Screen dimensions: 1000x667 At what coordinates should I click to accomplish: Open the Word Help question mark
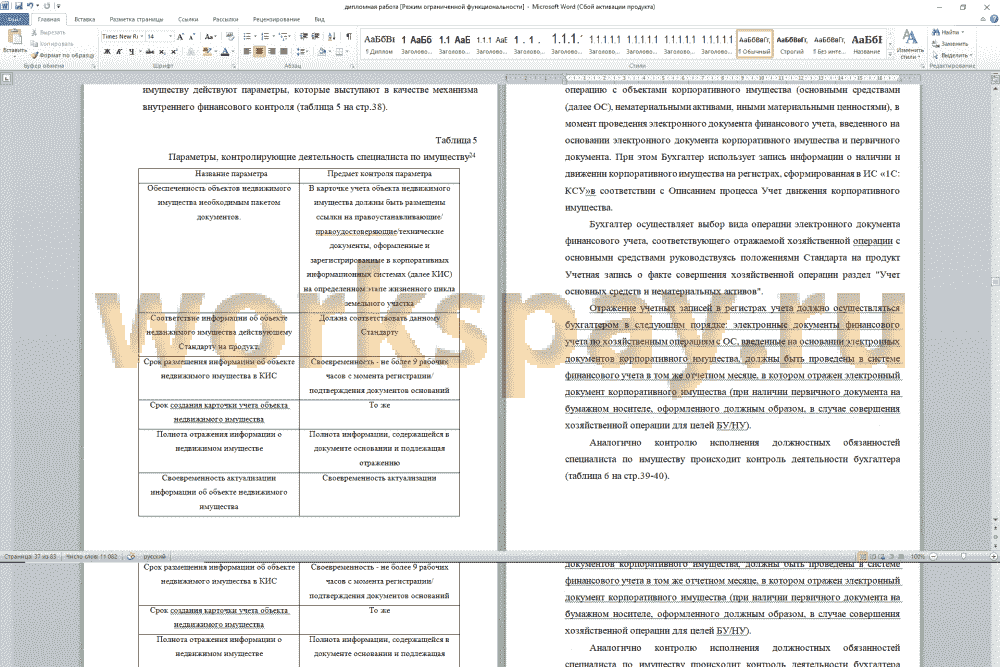[992, 19]
